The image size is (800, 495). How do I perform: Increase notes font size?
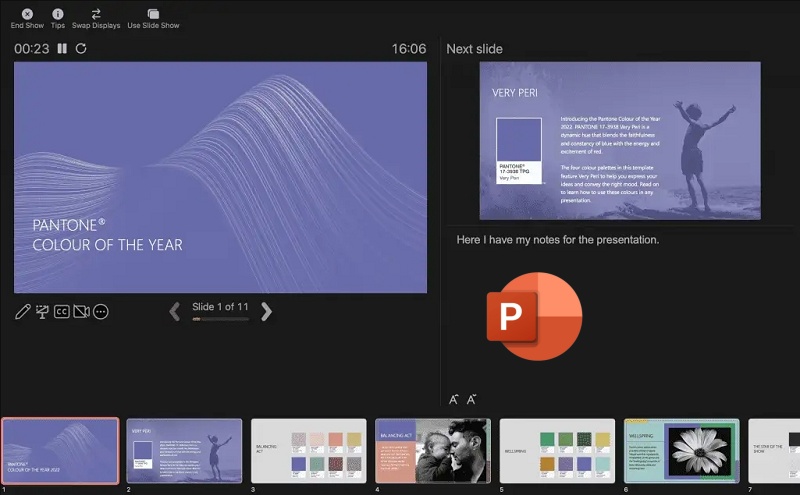coord(453,400)
